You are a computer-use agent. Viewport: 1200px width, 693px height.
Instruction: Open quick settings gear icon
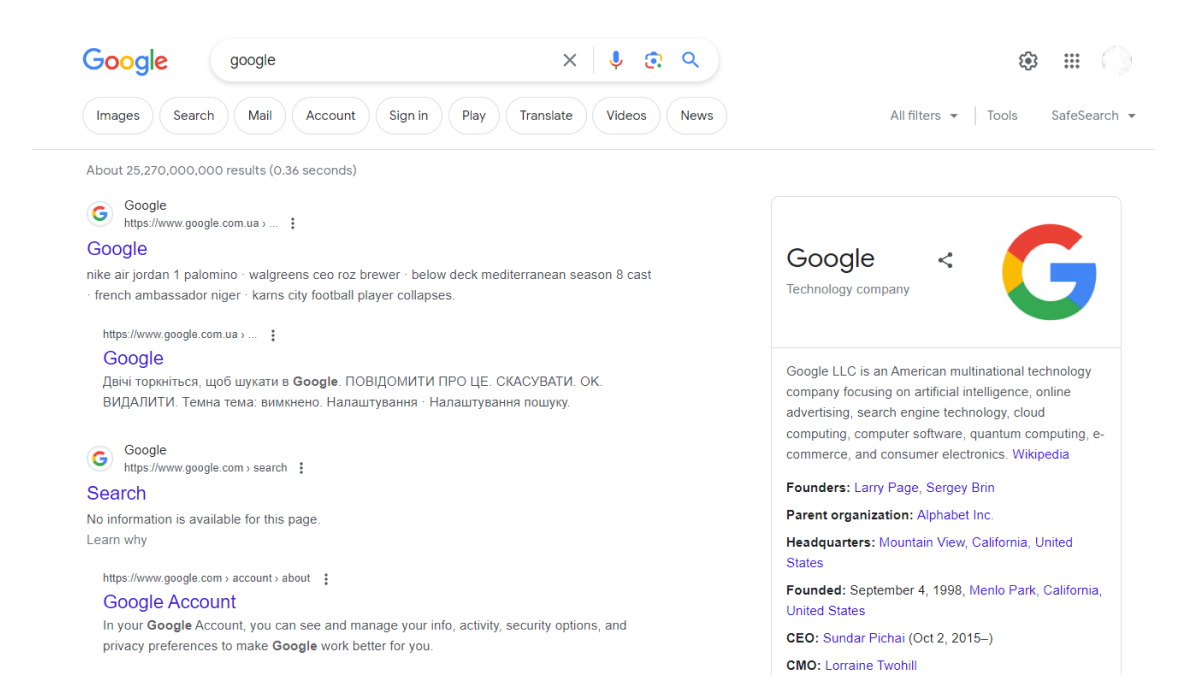point(1028,61)
